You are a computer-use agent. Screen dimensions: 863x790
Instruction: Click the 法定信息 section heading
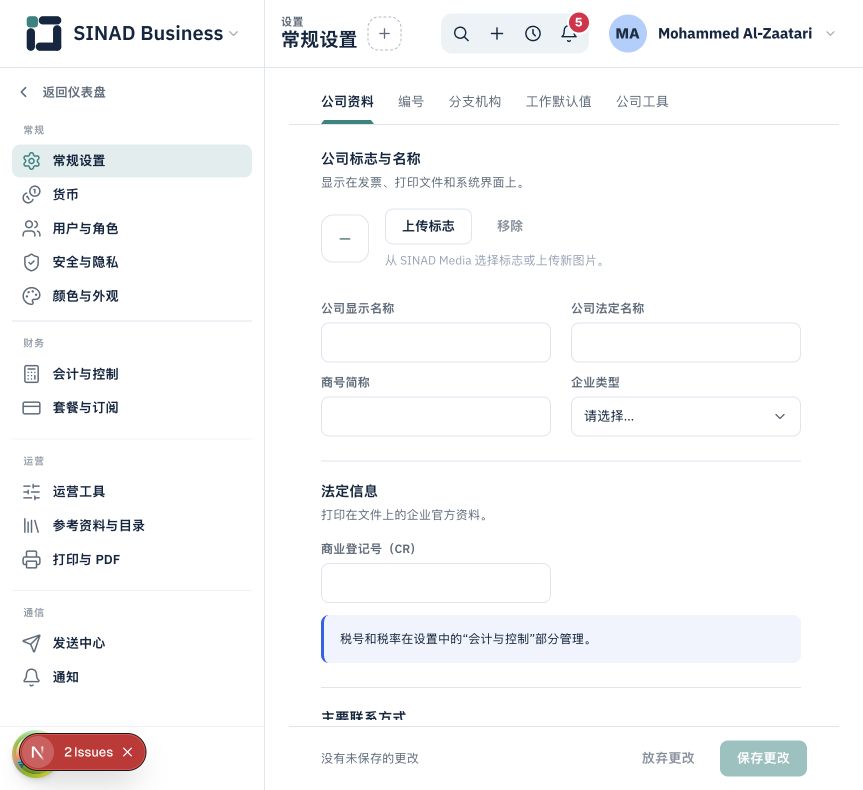[x=349, y=491]
